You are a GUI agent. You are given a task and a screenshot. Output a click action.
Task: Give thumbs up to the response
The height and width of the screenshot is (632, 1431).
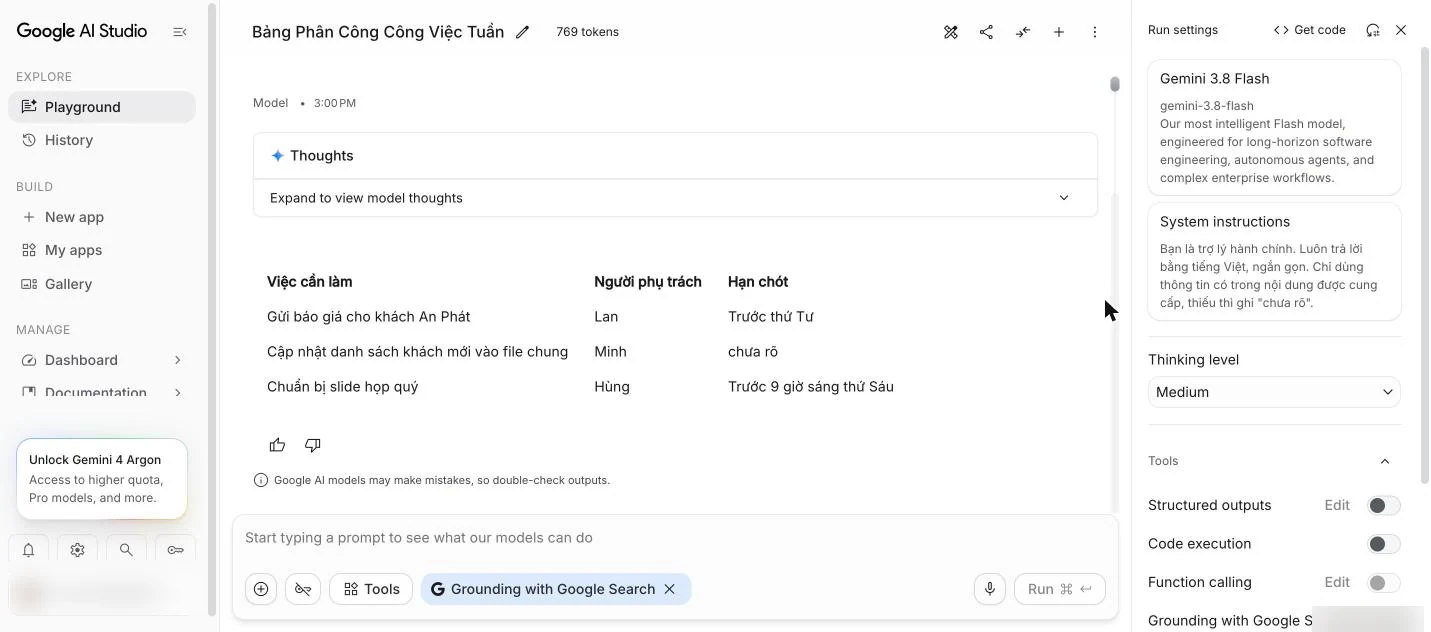(x=277, y=445)
